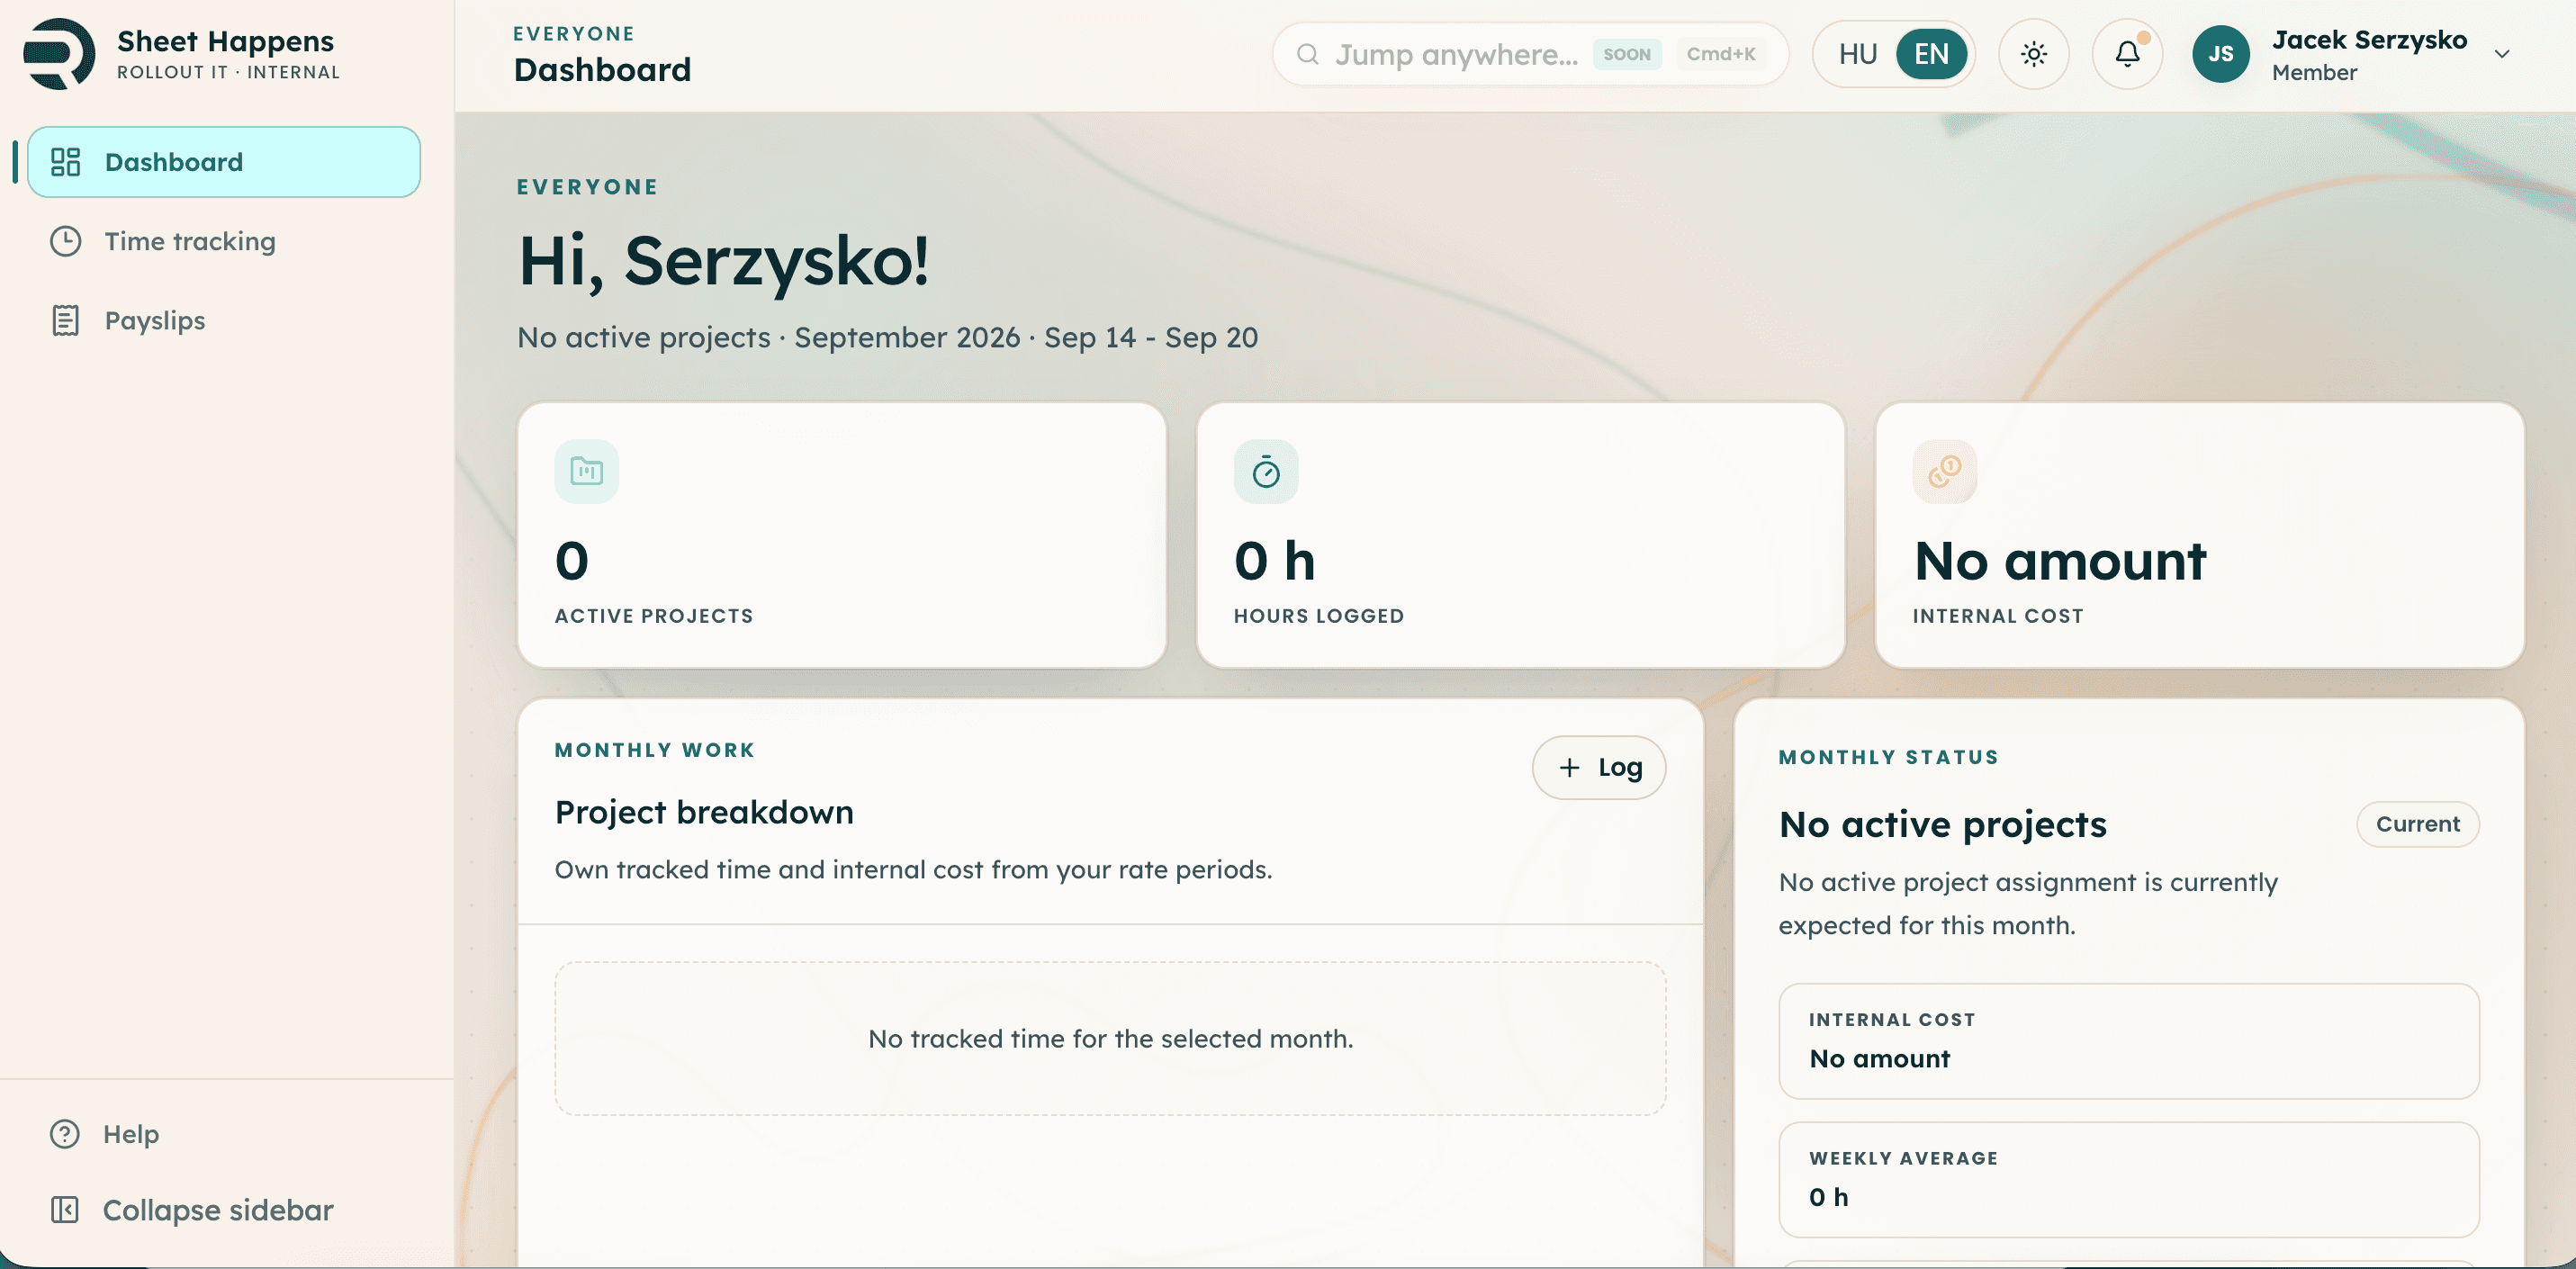
Task: Click the Collapse sidebar panel icon
Action: 65,1209
